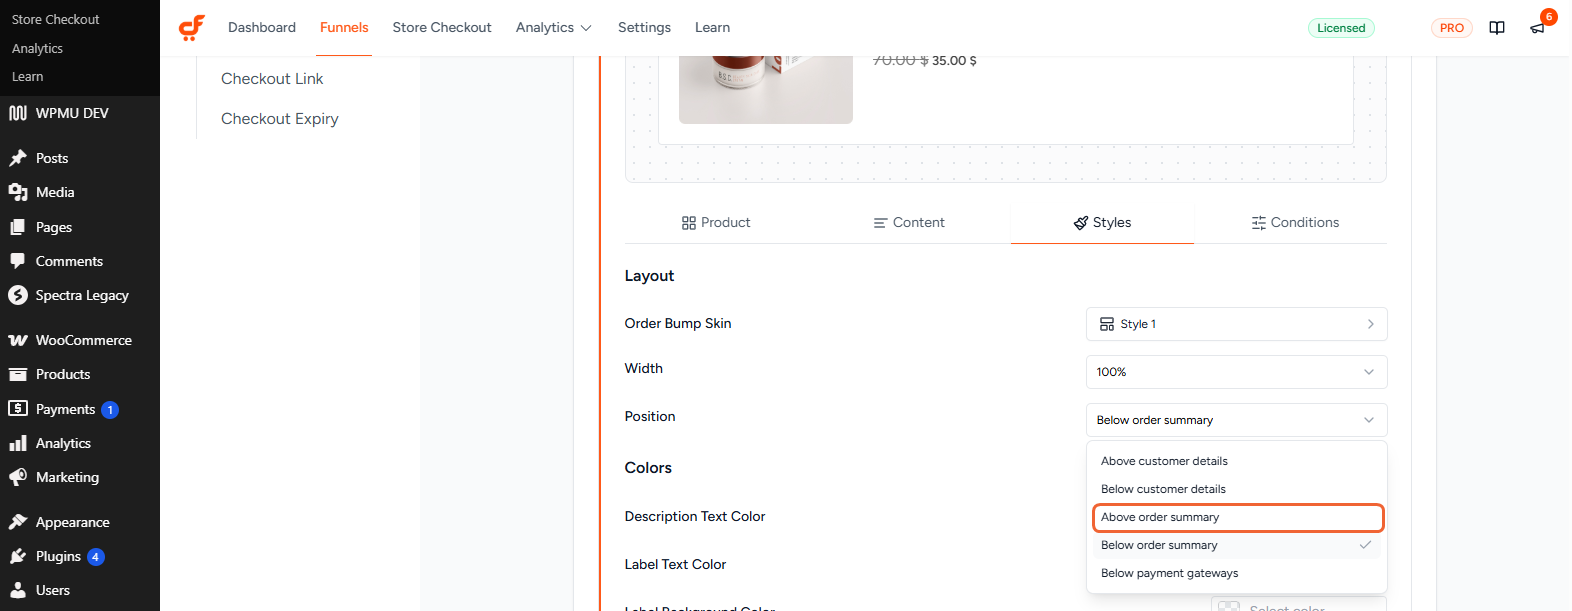The width and height of the screenshot is (1572, 611).
Task: Select Above order summary option
Action: tap(1237, 517)
